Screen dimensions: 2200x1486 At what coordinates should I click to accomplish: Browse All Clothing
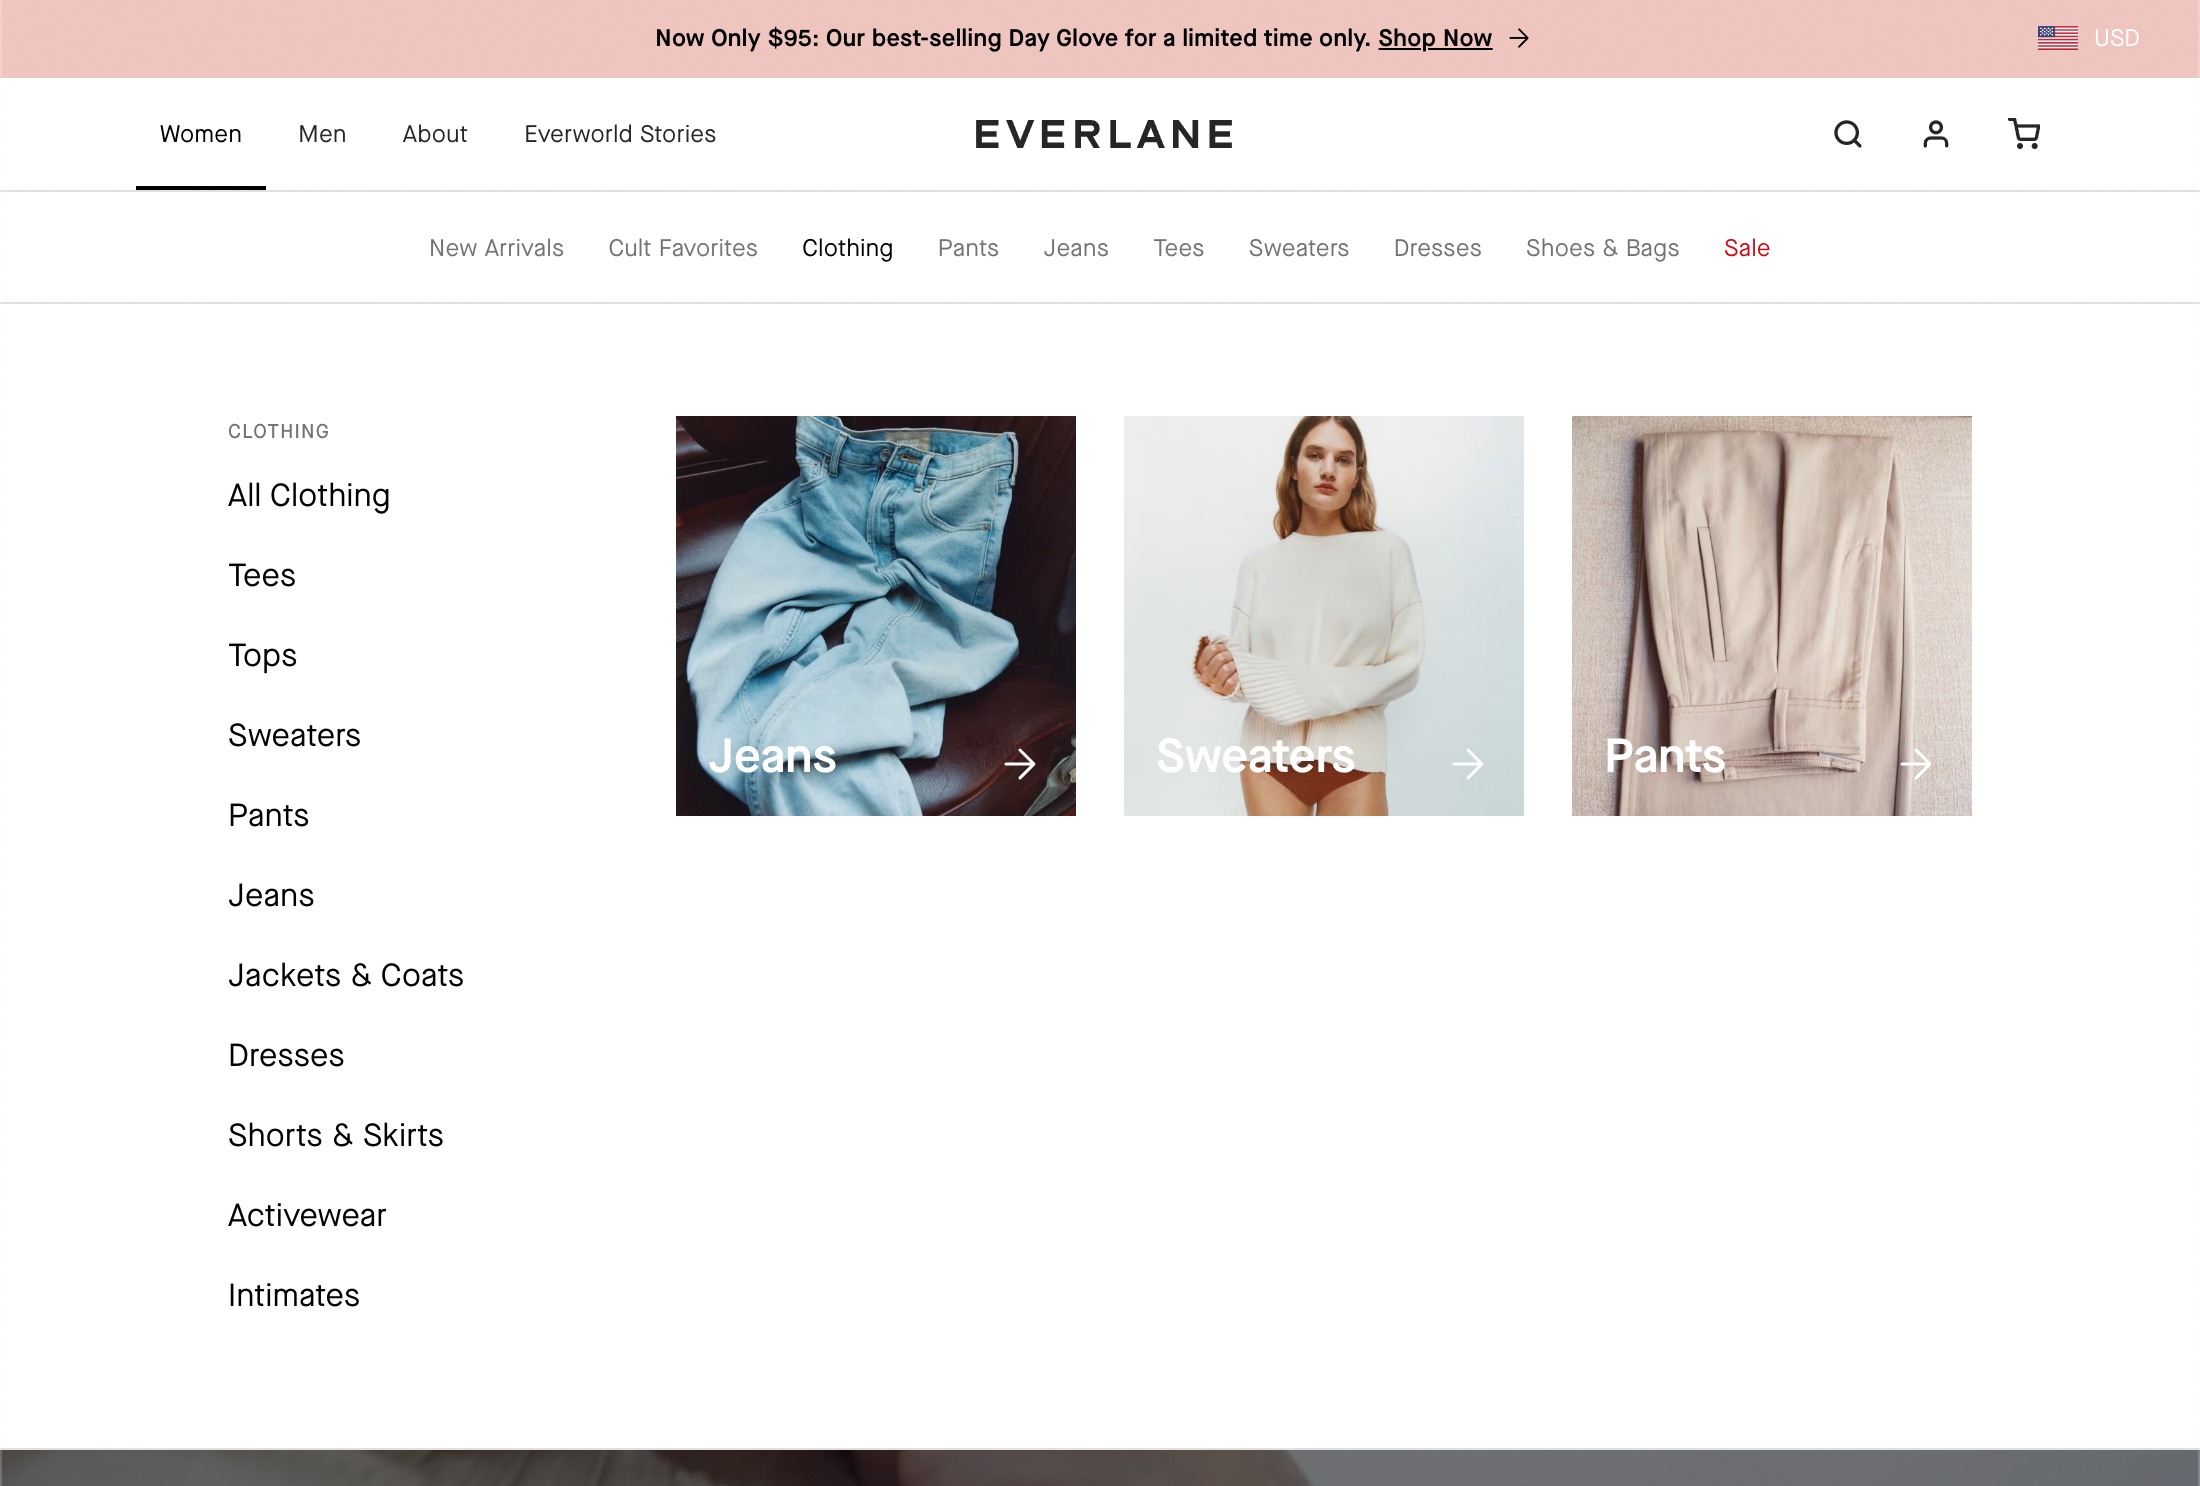pos(309,494)
